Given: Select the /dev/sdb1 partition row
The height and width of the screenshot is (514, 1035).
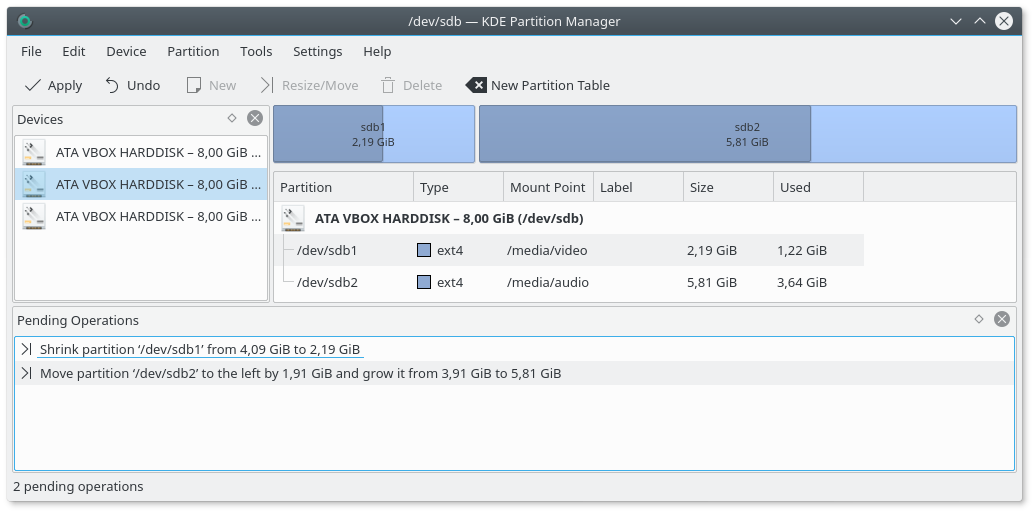Looking at the screenshot, I should [x=327, y=251].
